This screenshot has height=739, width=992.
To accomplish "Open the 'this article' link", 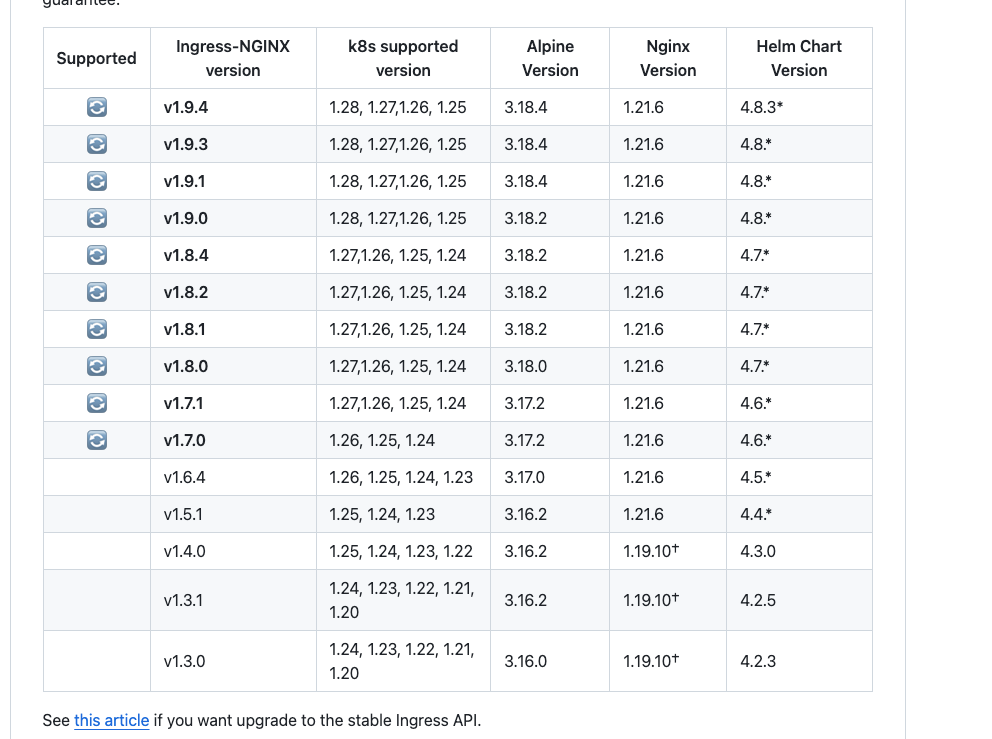I will (x=111, y=721).
